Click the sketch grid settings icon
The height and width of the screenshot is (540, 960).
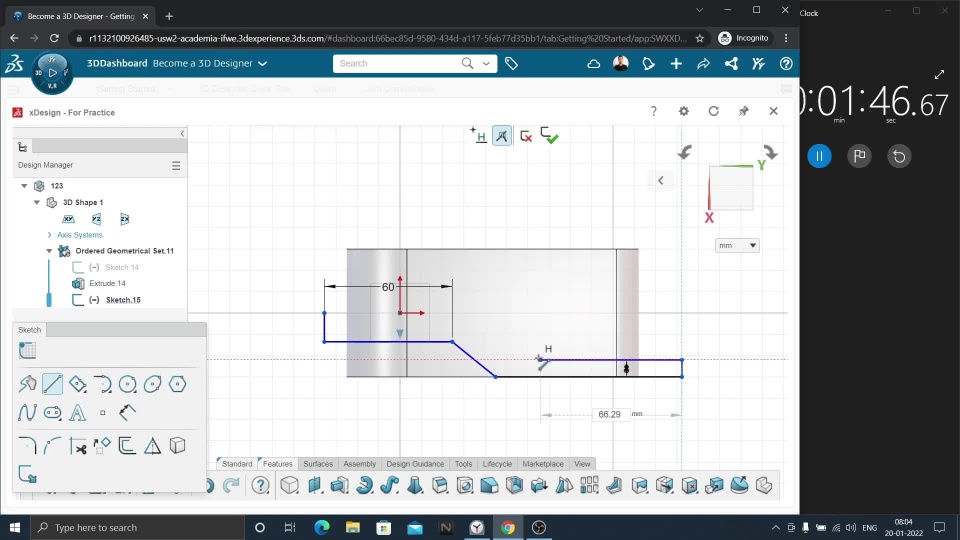pyautogui.click(x=28, y=350)
